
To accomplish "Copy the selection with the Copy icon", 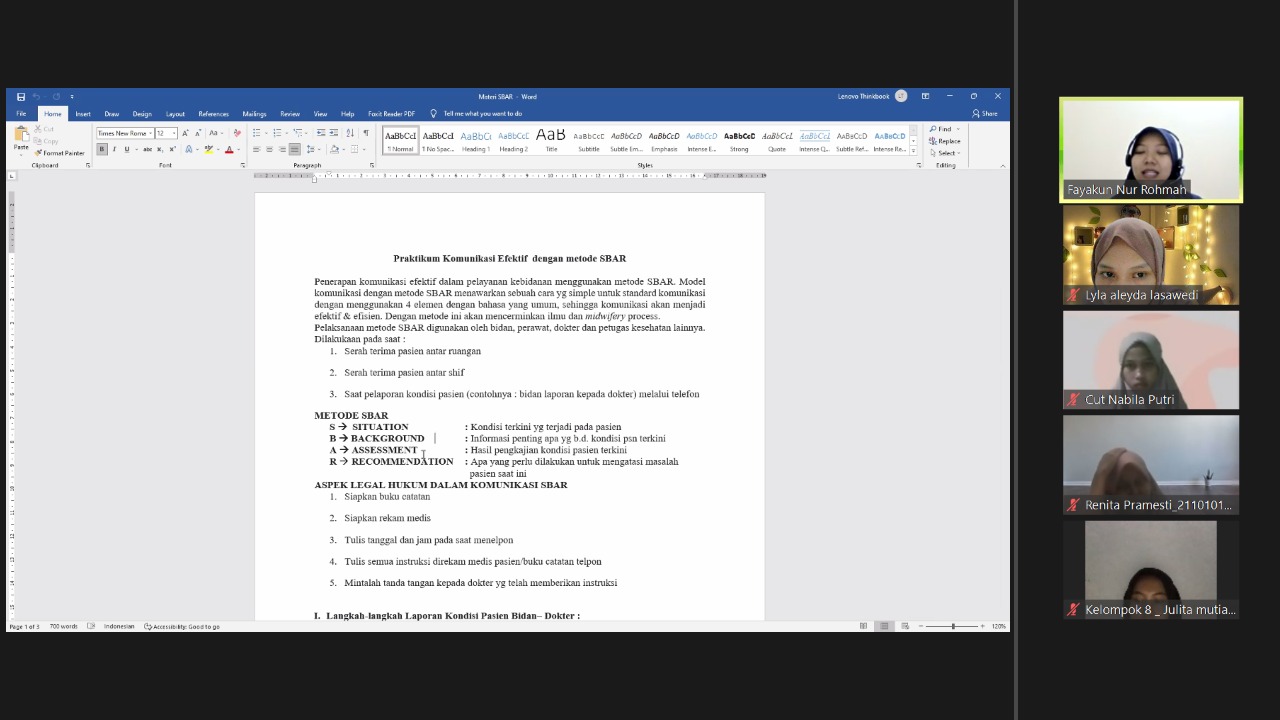I will click(46, 141).
